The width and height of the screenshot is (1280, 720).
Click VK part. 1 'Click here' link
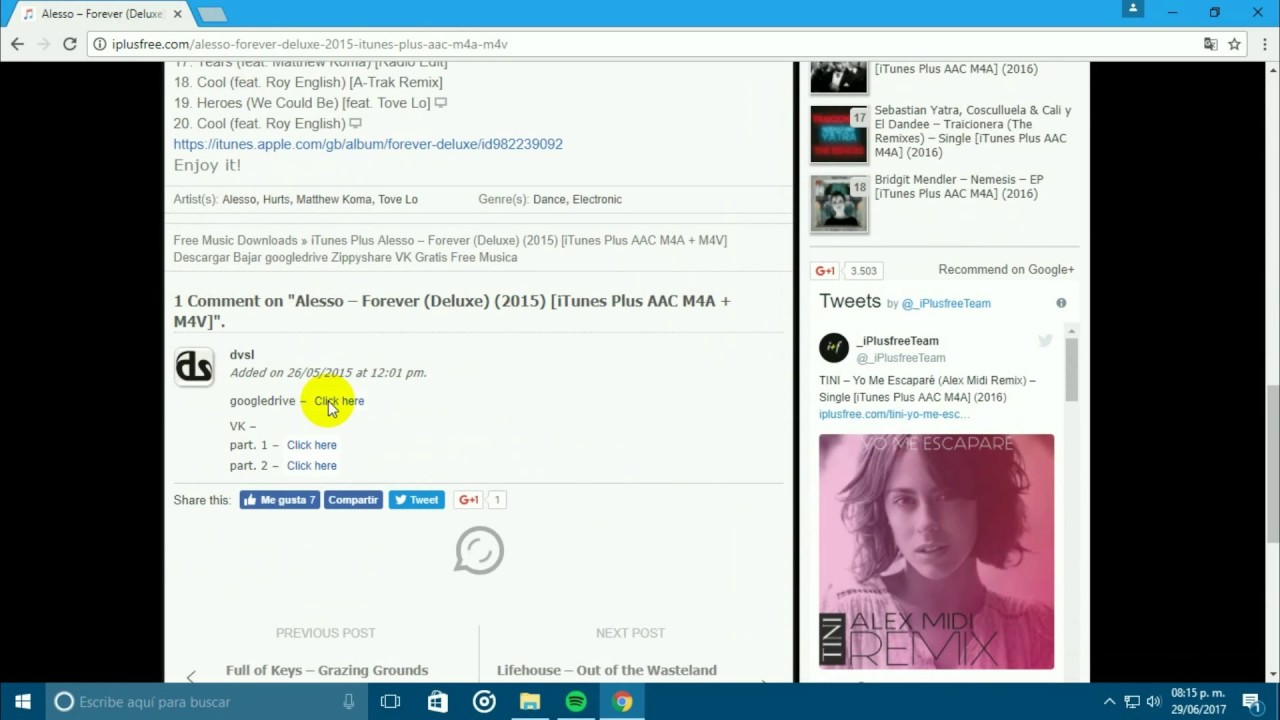(312, 445)
